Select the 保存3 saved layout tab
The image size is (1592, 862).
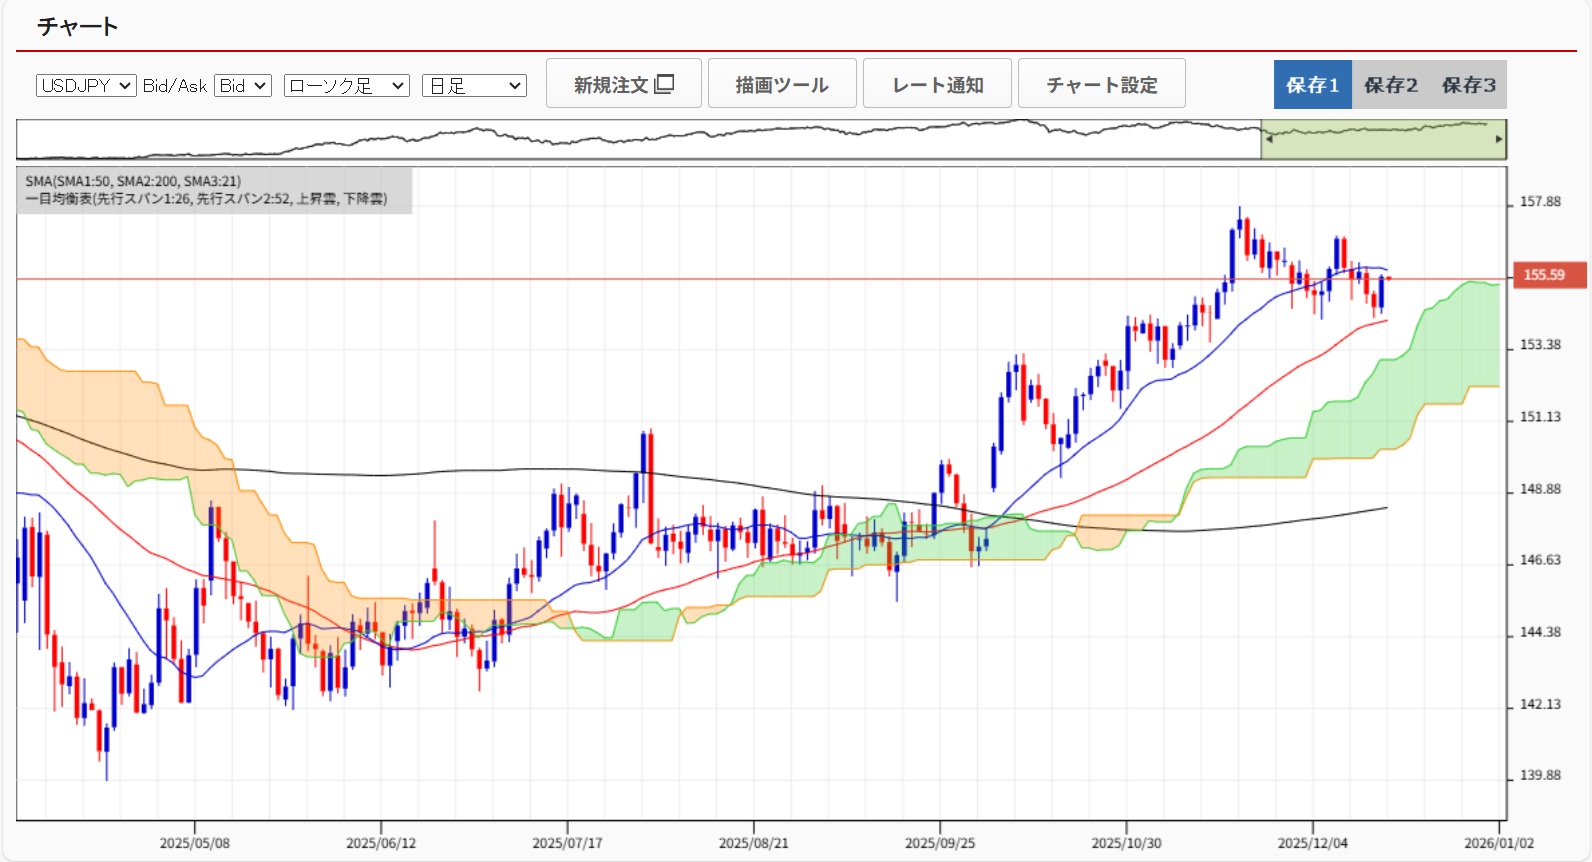[x=1468, y=85]
